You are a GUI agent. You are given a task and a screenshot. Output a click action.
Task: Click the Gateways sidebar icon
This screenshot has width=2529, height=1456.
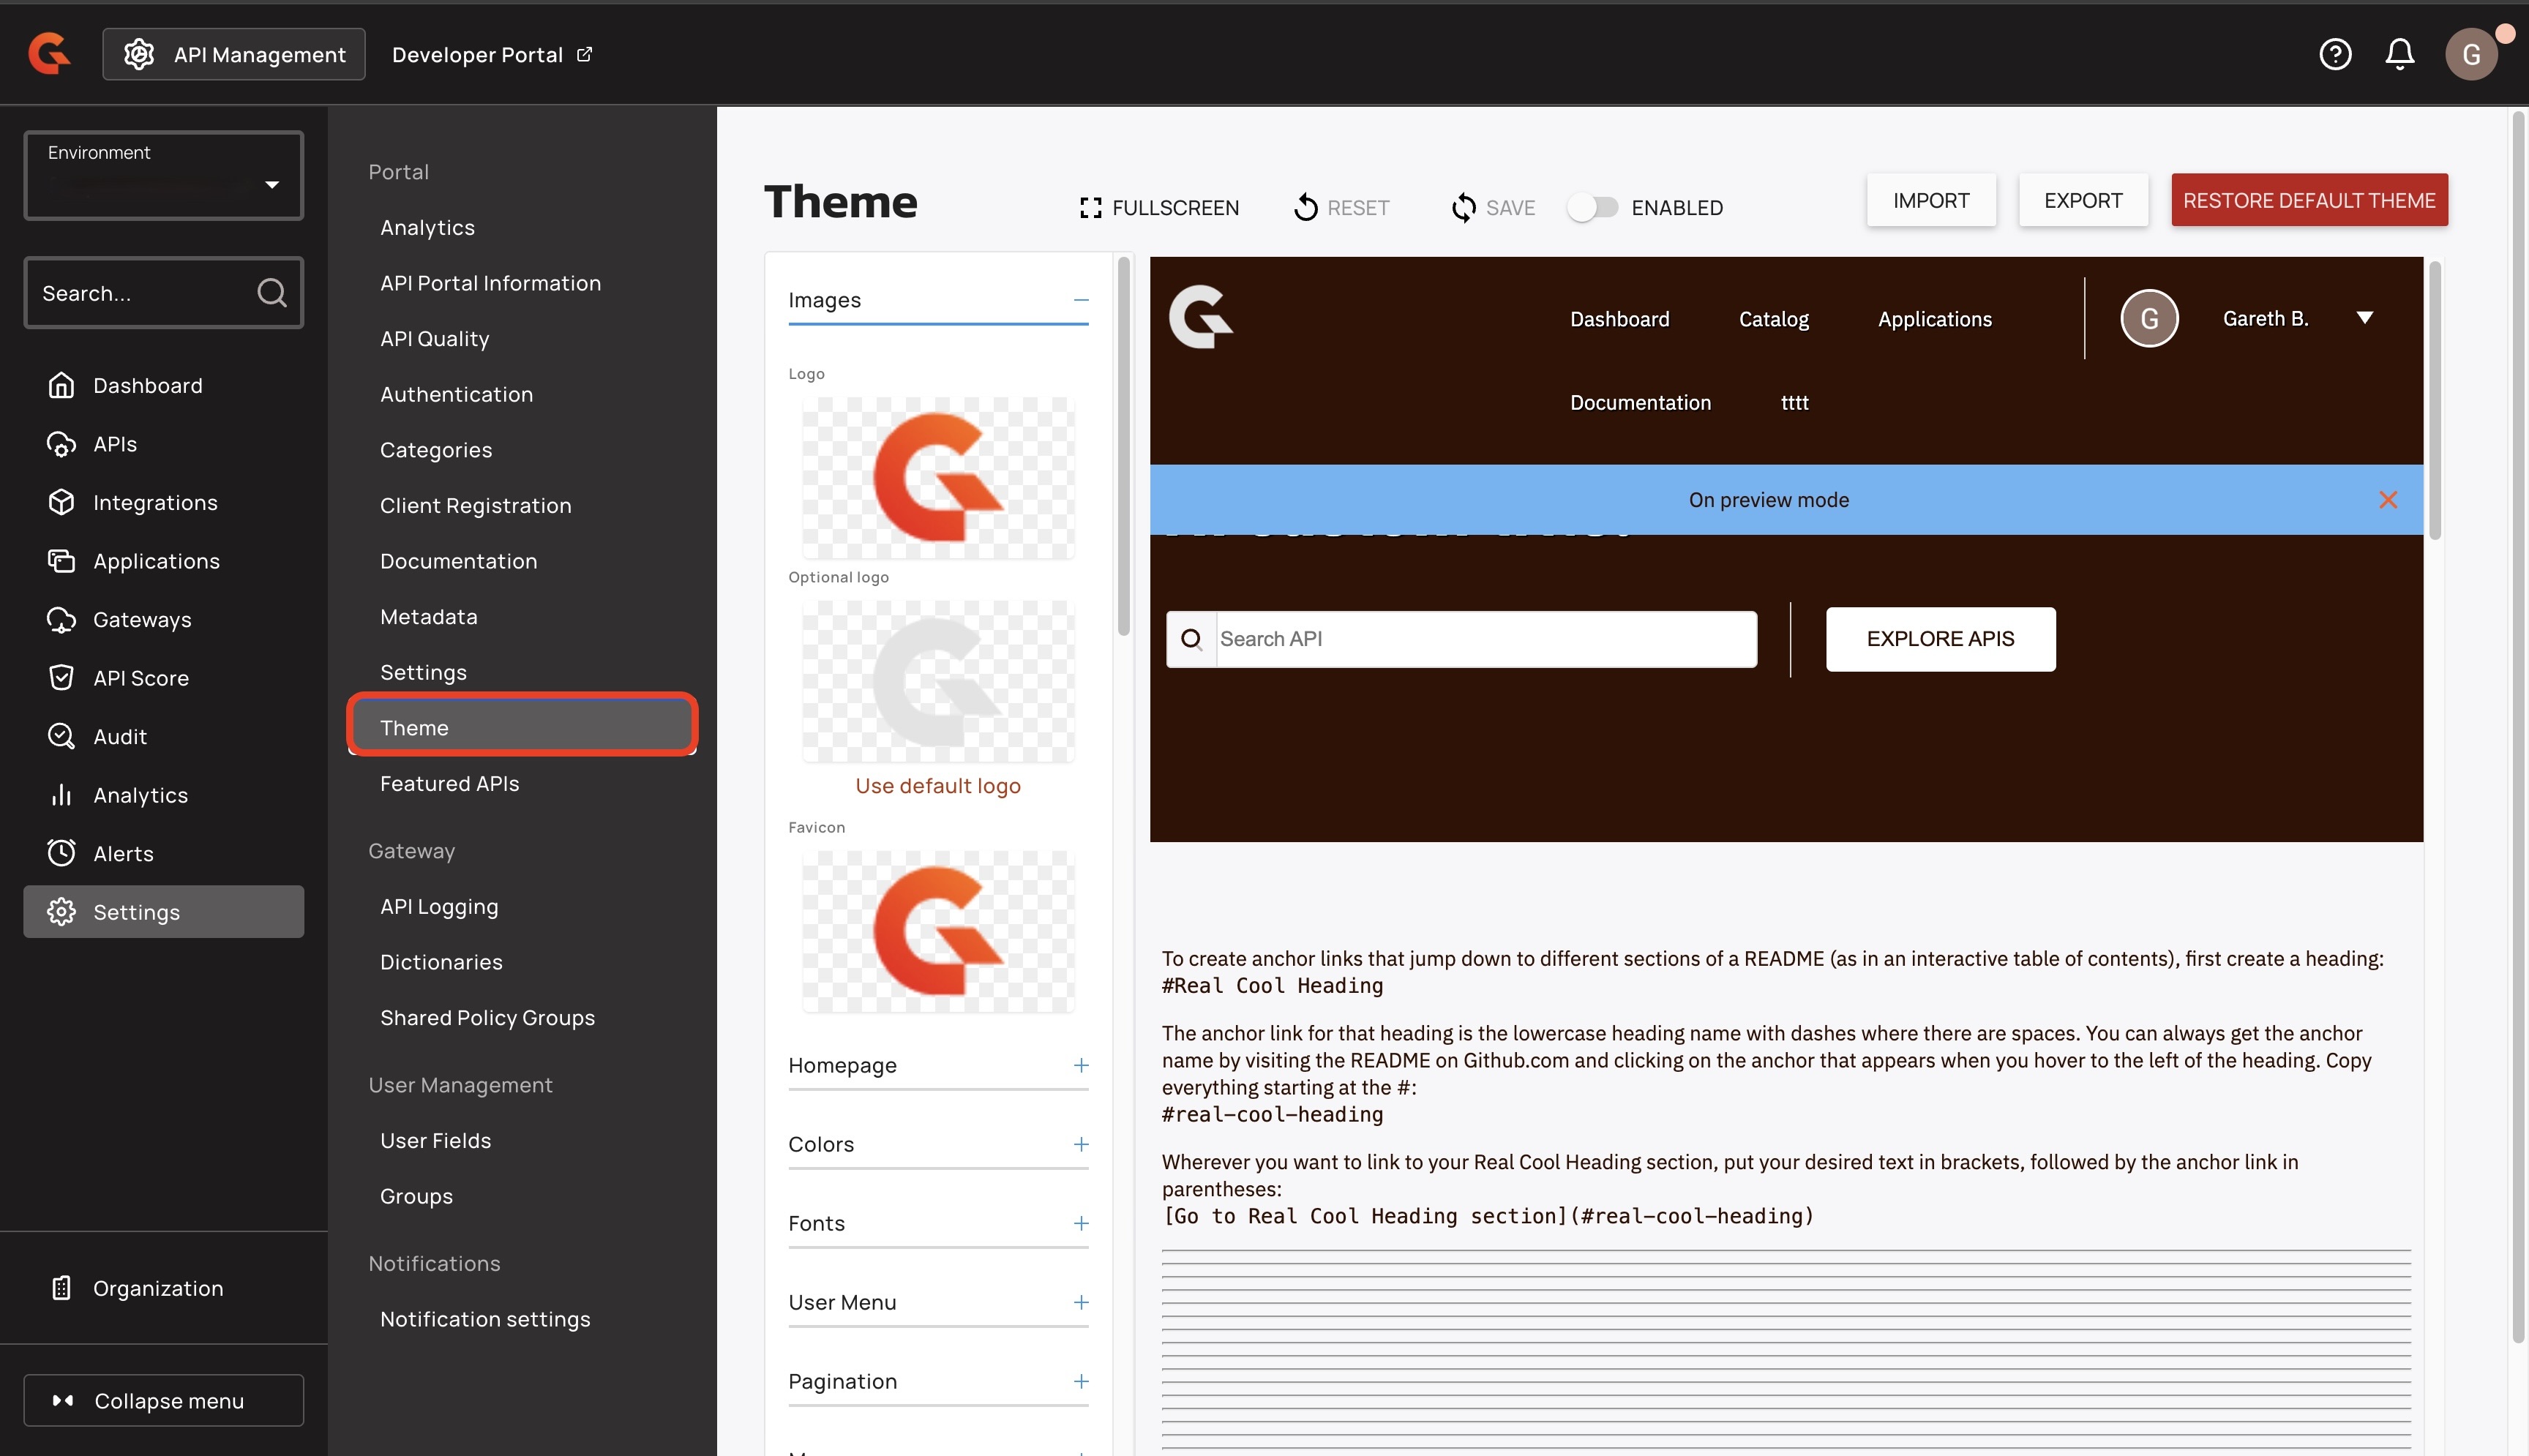pyautogui.click(x=61, y=619)
